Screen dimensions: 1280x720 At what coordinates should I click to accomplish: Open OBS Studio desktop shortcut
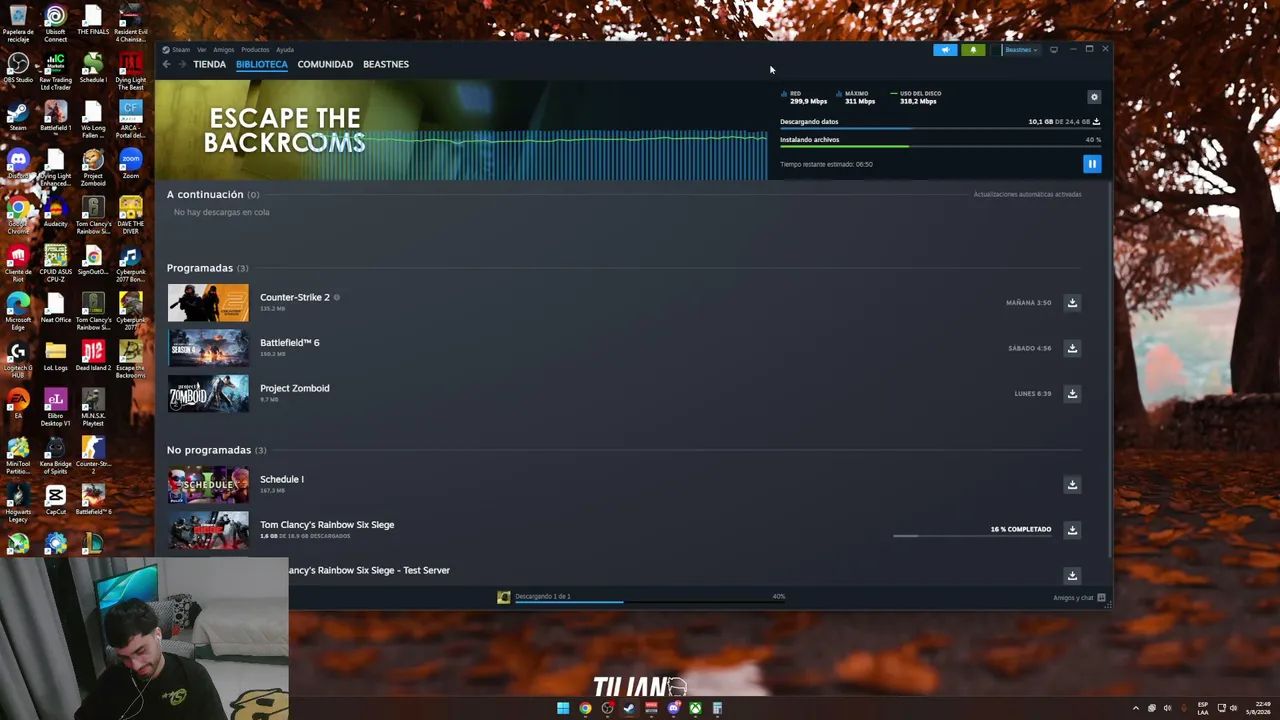18,68
